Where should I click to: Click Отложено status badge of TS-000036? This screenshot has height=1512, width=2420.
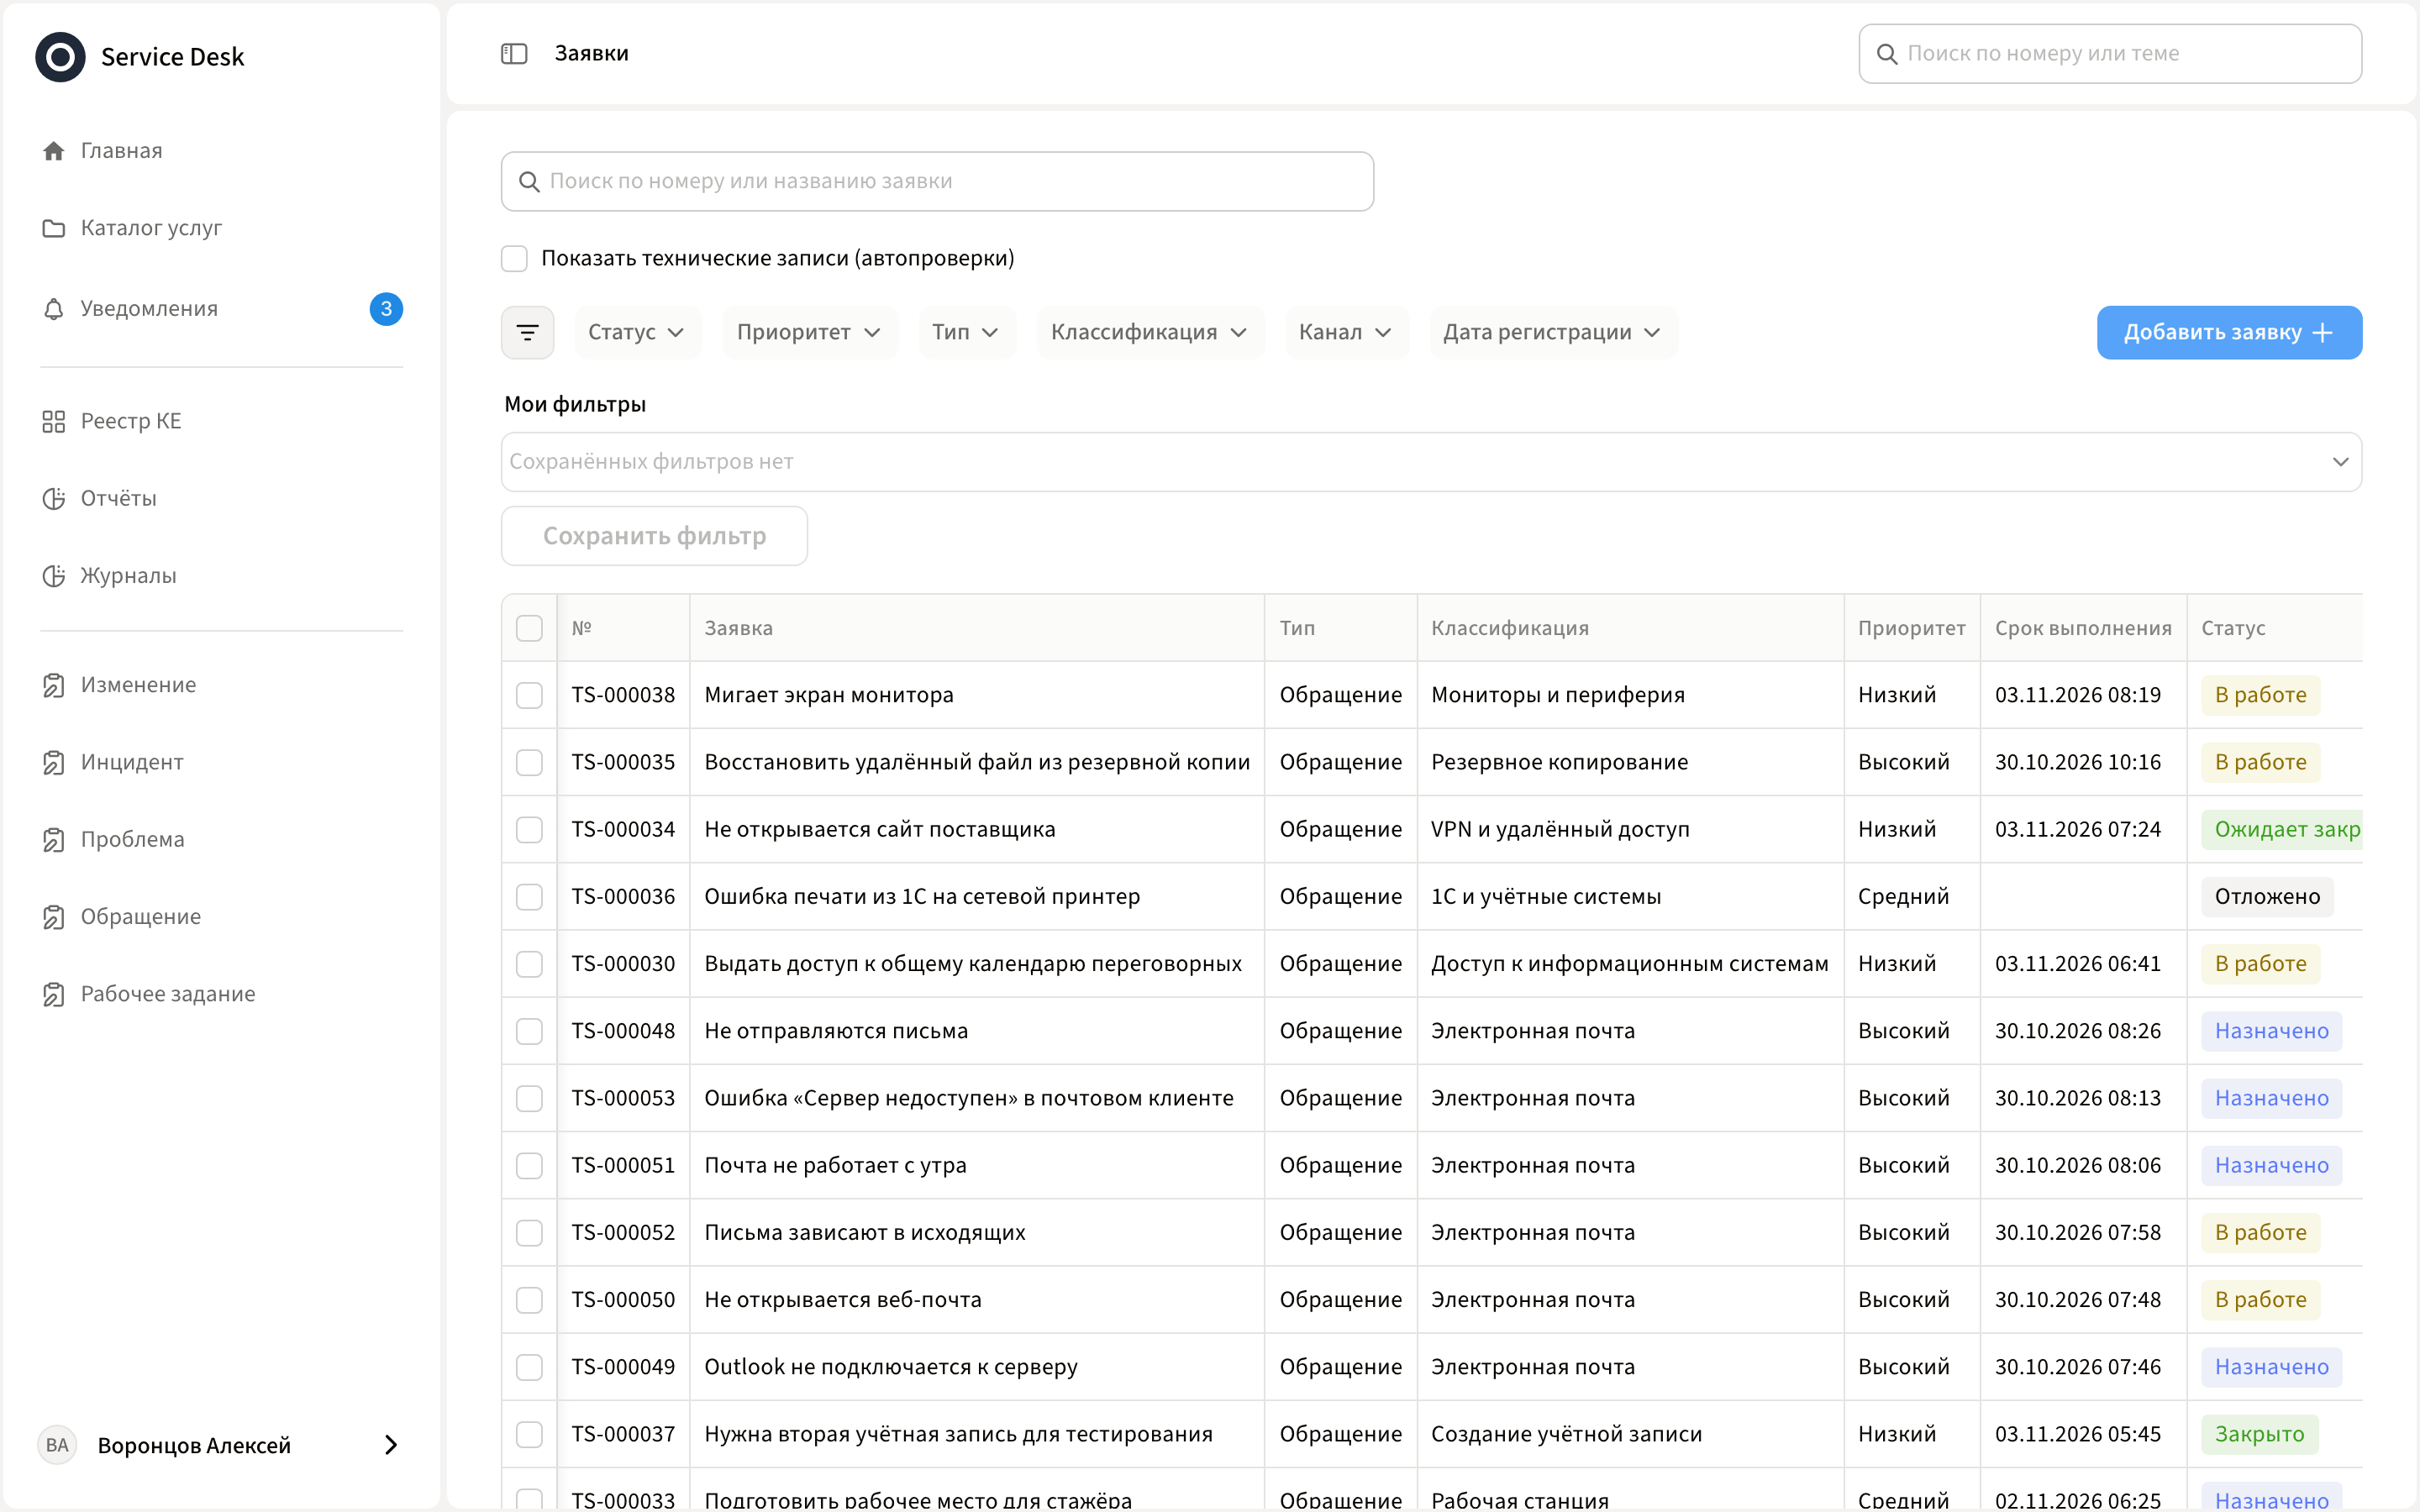click(2267, 897)
